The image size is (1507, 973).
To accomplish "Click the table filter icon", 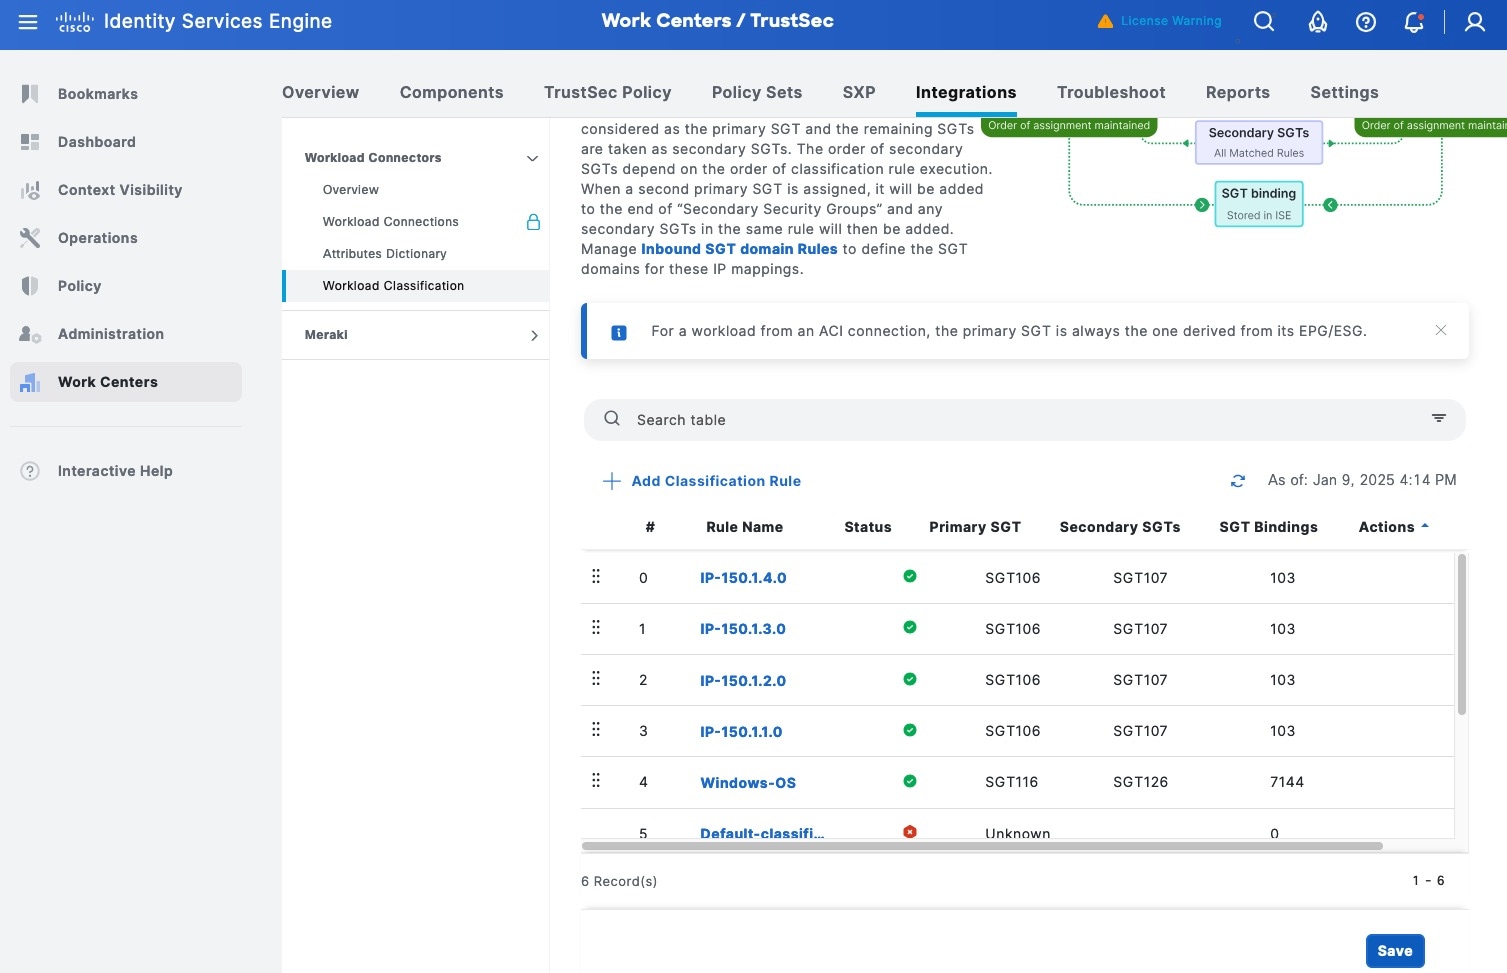I will point(1438,419).
